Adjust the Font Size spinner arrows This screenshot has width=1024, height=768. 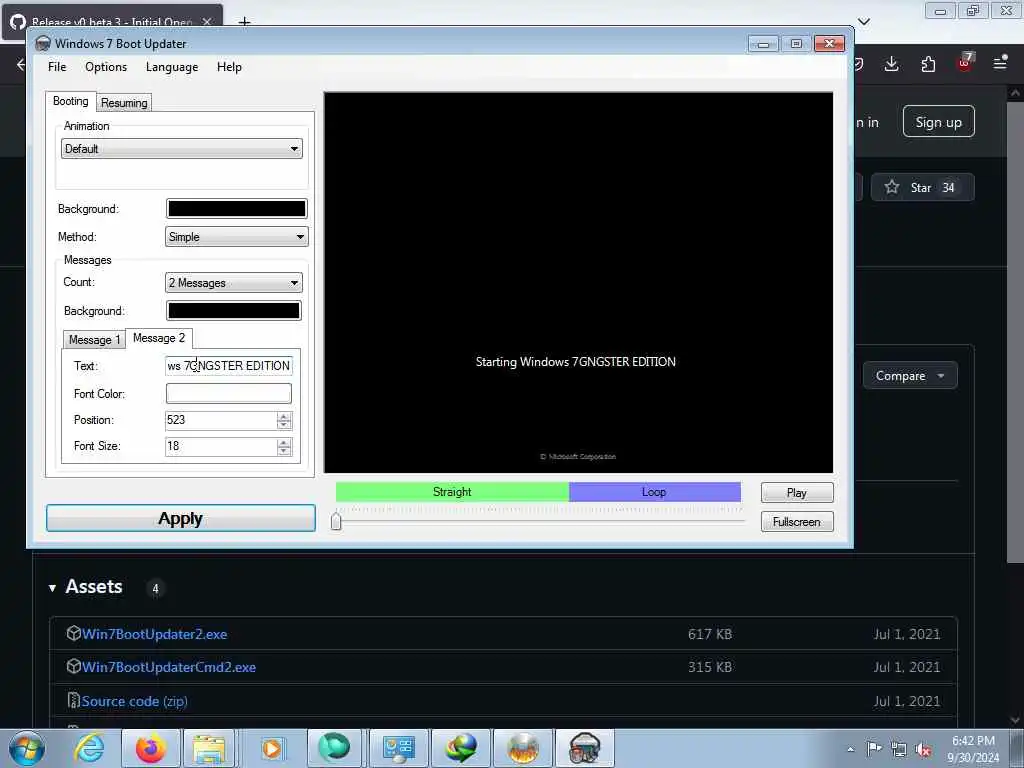[x=284, y=447]
